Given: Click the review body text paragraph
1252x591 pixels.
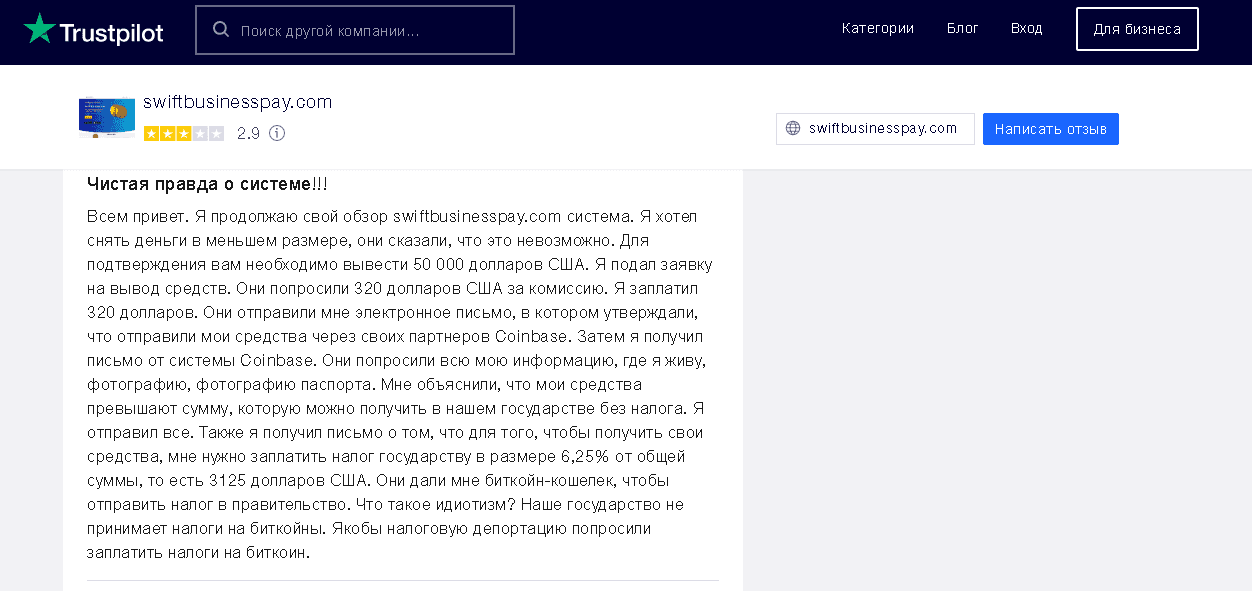Looking at the screenshot, I should pyautogui.click(x=400, y=384).
